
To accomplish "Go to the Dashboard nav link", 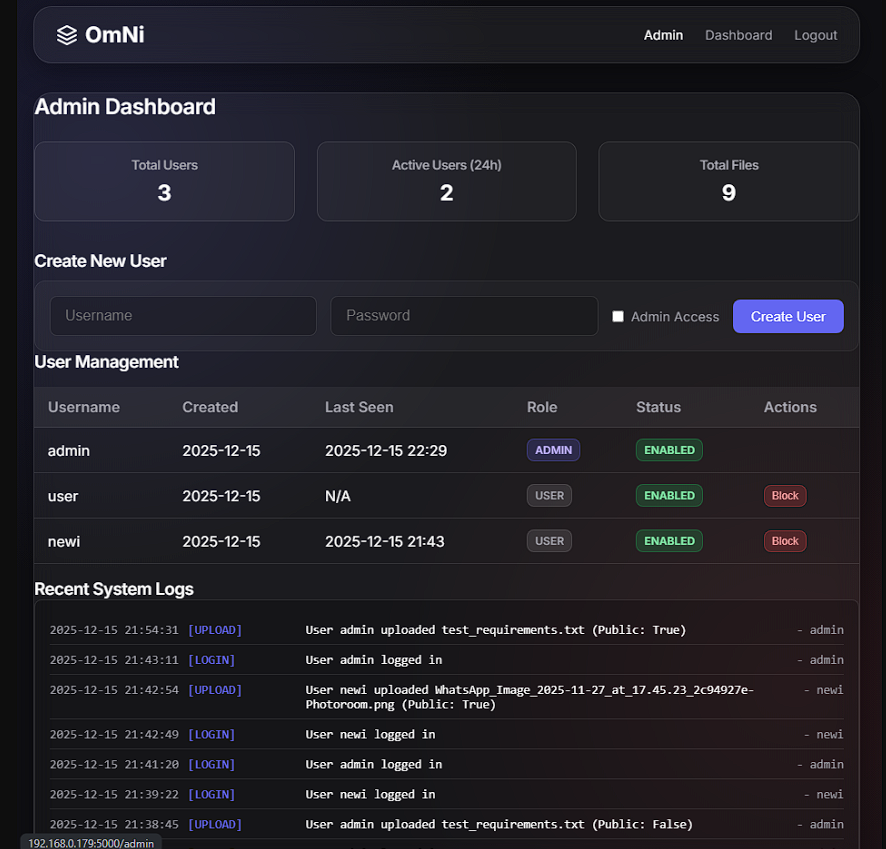I will point(738,35).
